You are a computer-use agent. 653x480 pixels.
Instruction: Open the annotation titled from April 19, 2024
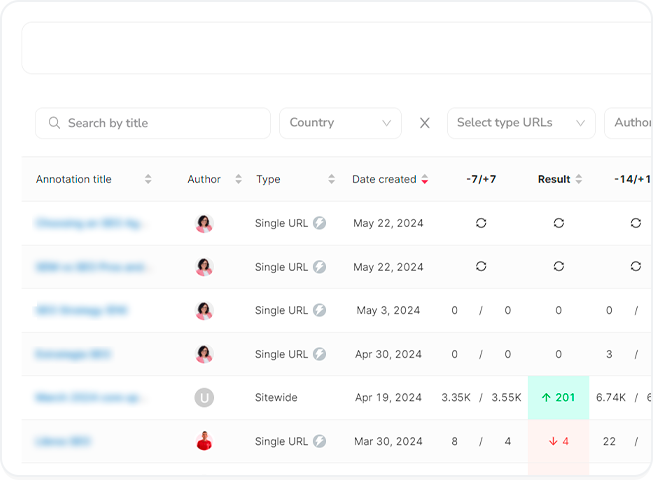coord(91,398)
